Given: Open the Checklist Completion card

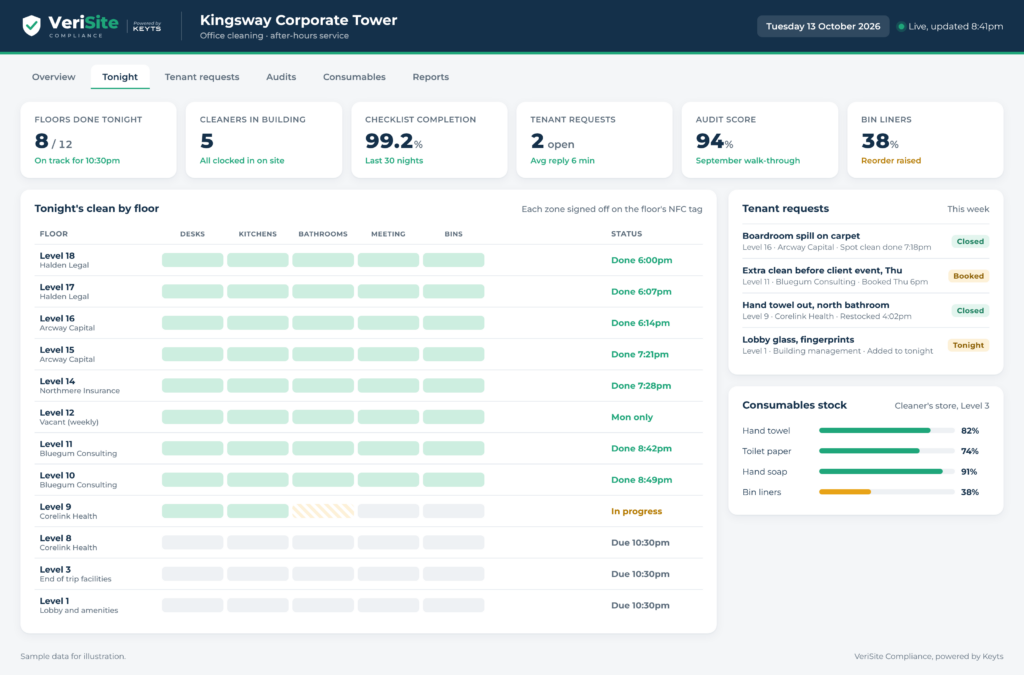Looking at the screenshot, I should pos(429,140).
